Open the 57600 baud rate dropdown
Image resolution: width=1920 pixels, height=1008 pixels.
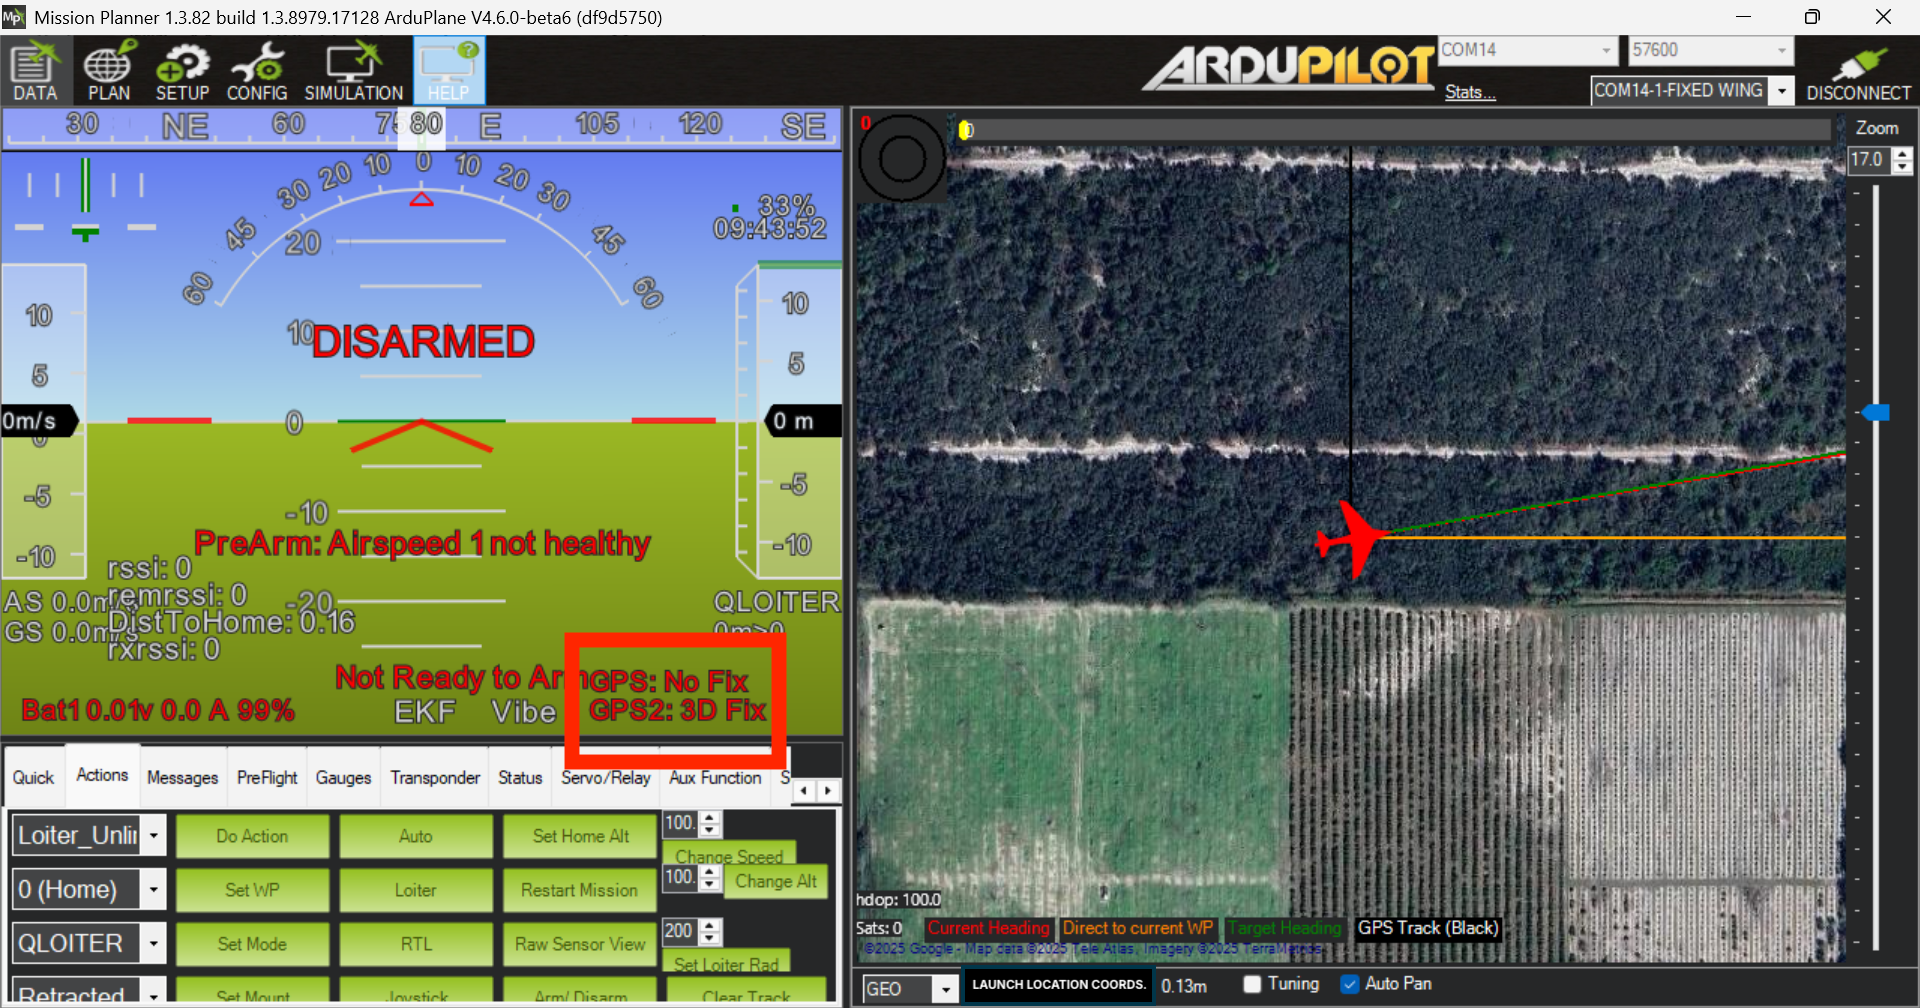(x=1781, y=51)
